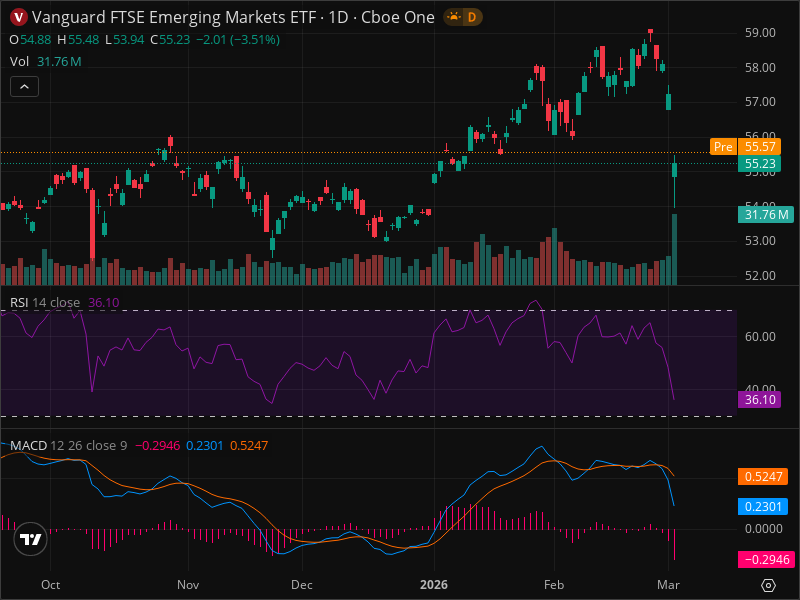800x600 pixels.
Task: Click the RSI 60.00 scale value
Action: (760, 337)
